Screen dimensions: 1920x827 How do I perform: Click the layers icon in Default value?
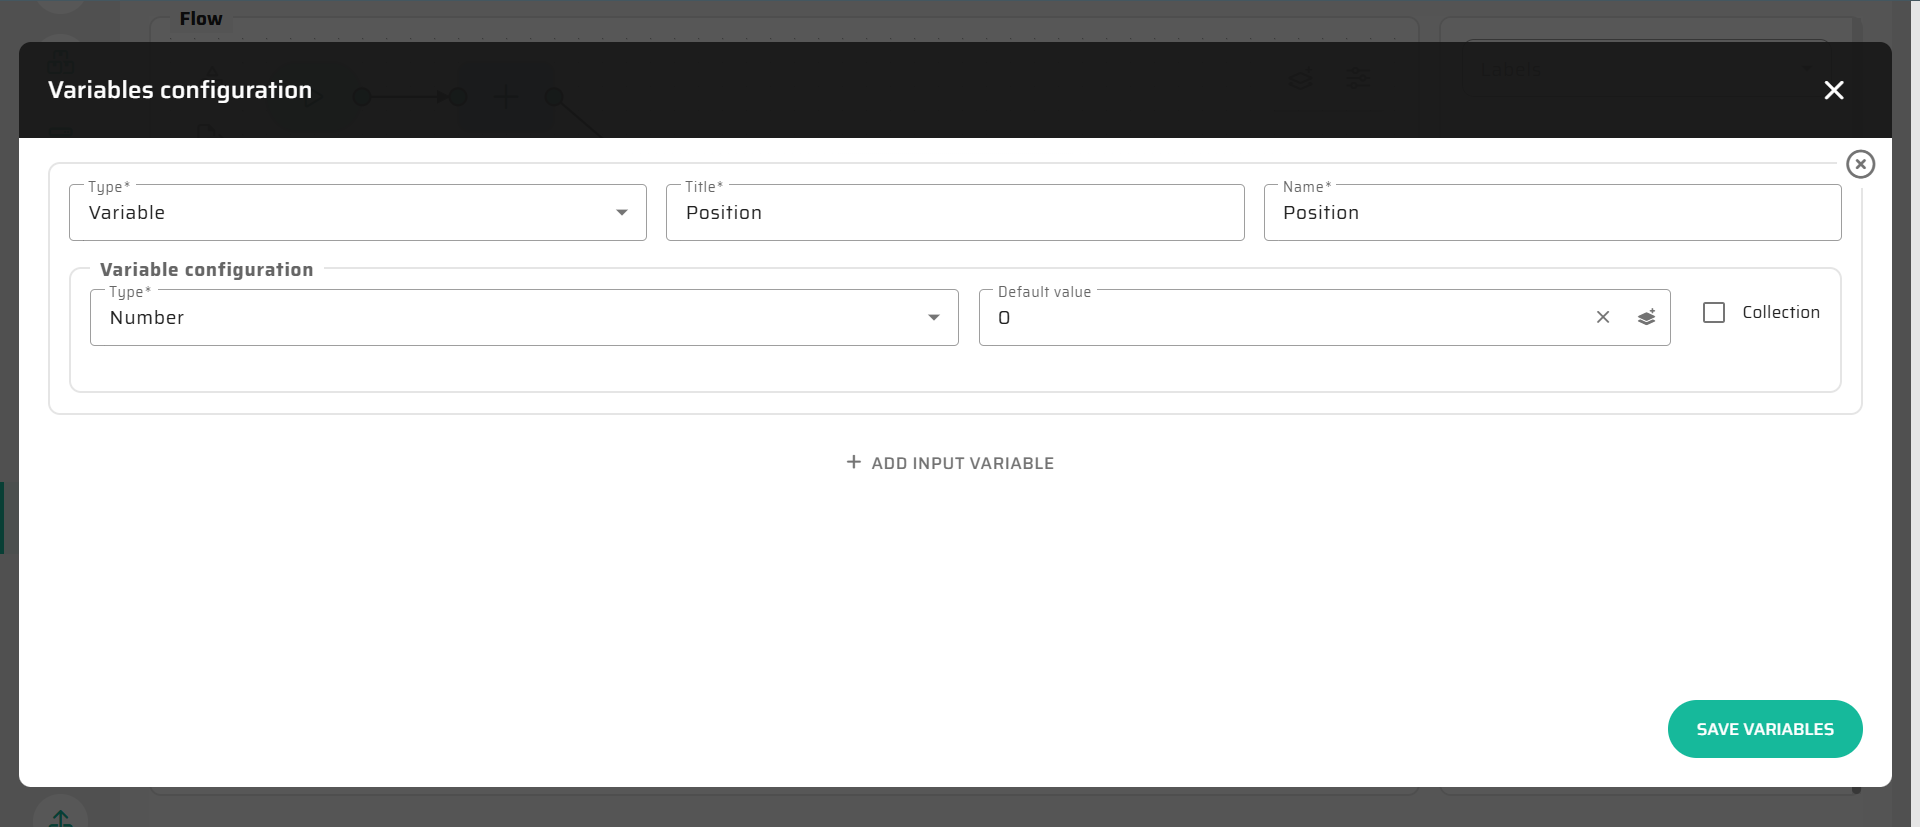click(x=1646, y=317)
